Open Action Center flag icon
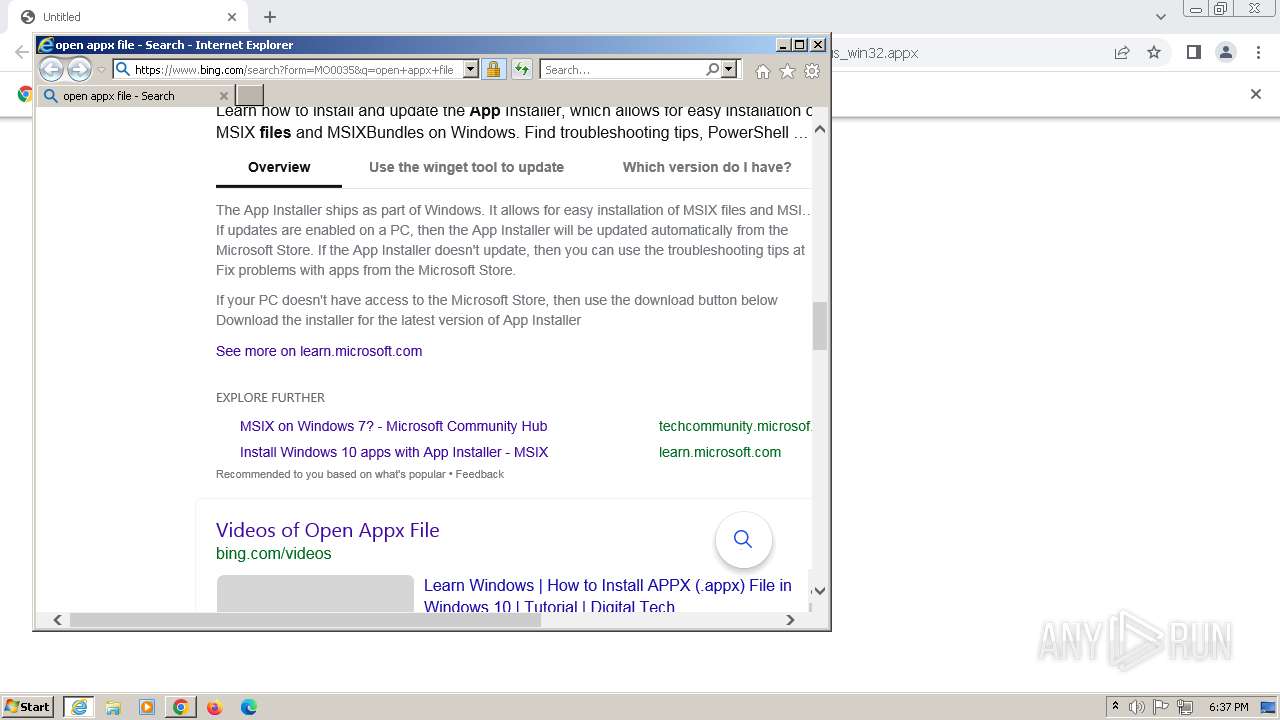Image resolution: width=1280 pixels, height=720 pixels. [x=1161, y=707]
